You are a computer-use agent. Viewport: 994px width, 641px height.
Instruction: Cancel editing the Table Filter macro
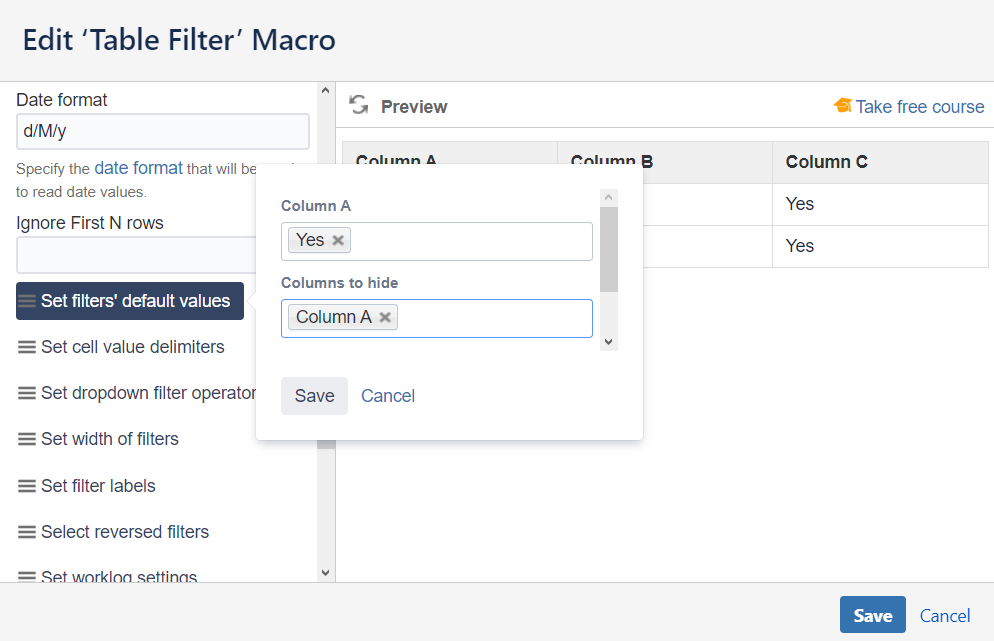pyautogui.click(x=945, y=616)
